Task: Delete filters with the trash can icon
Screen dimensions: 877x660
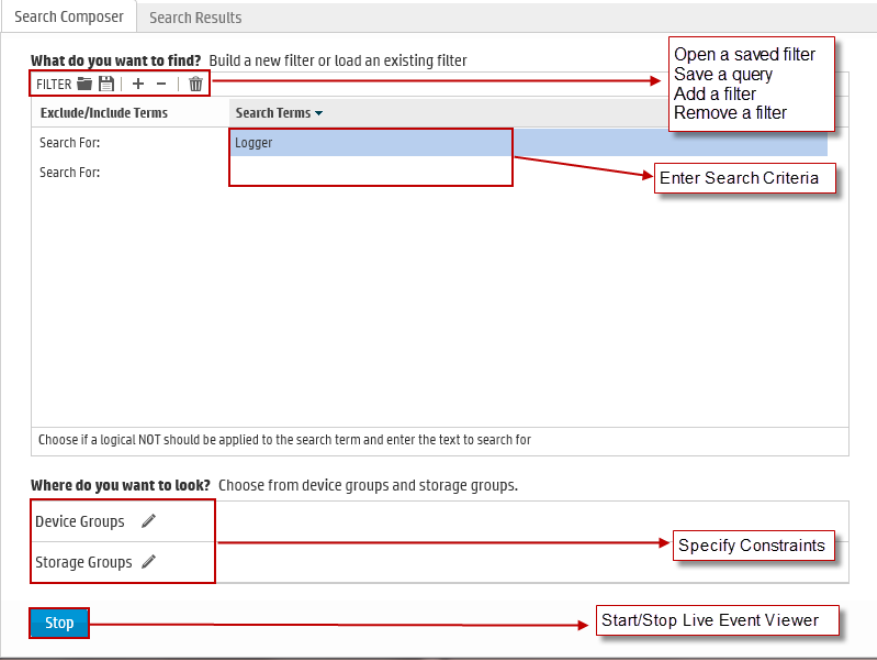Action: point(195,84)
